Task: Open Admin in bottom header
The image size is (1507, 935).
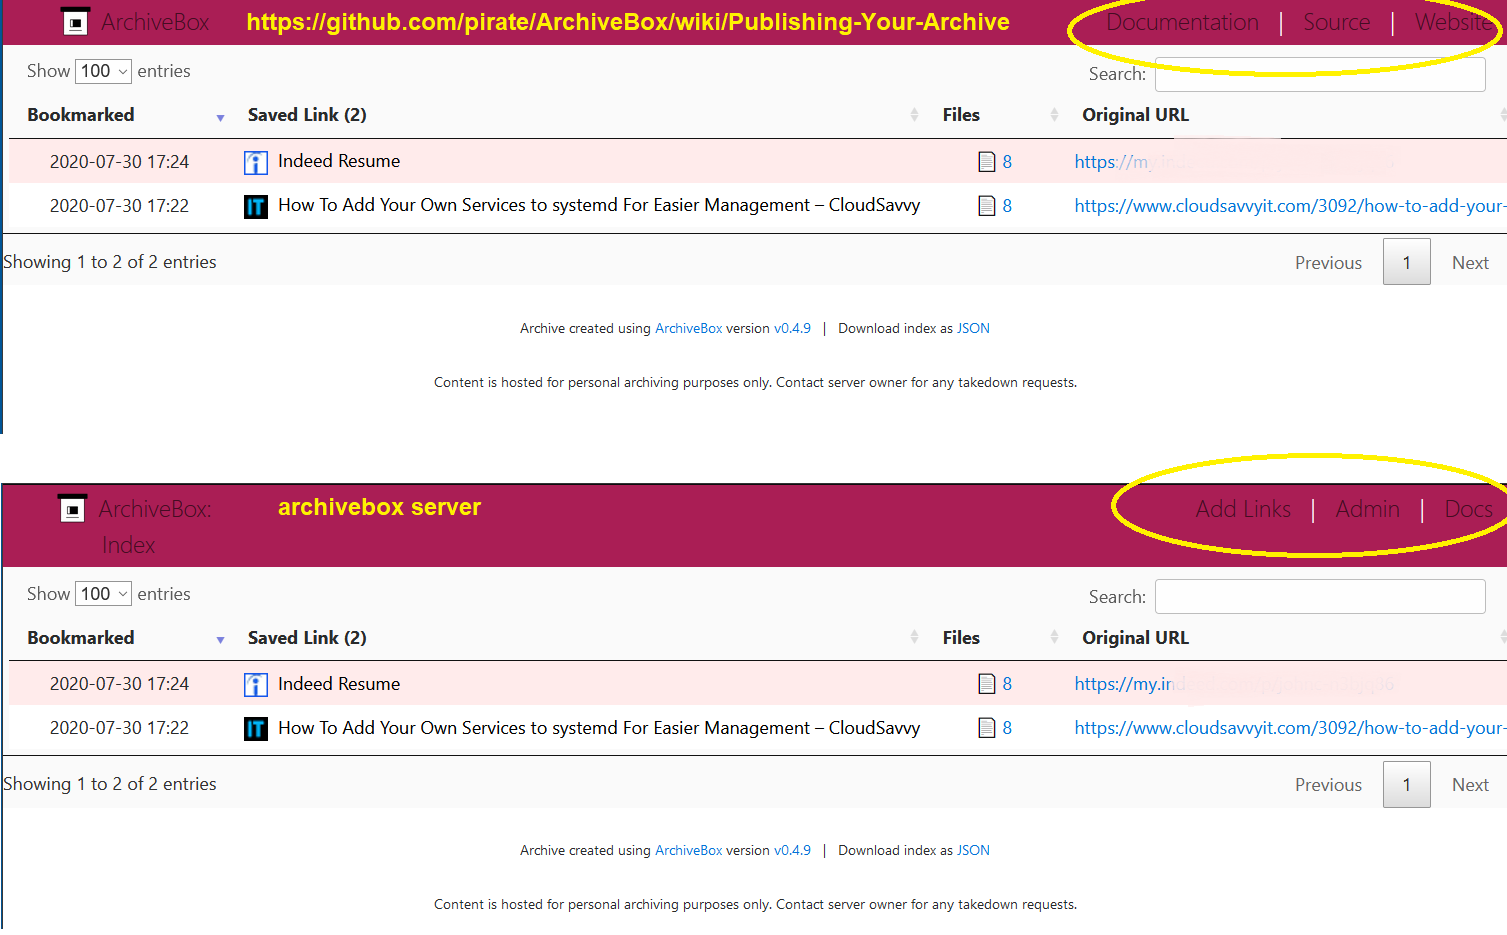Action: coord(1367,509)
